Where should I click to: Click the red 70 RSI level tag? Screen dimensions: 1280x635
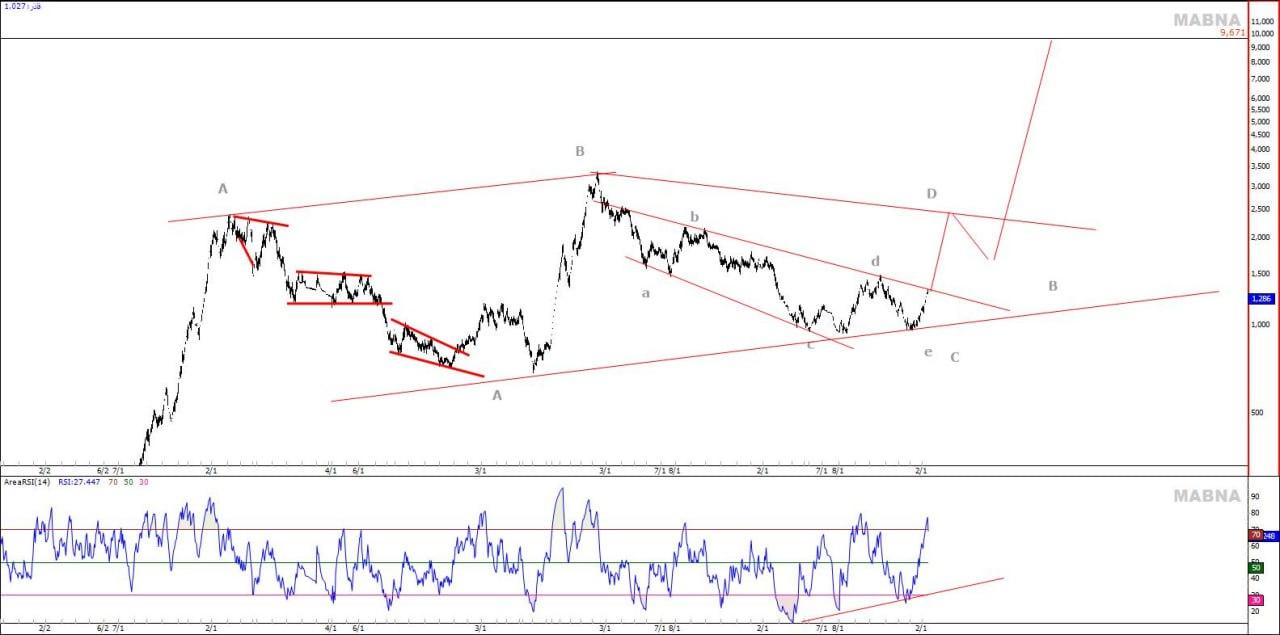1255,535
